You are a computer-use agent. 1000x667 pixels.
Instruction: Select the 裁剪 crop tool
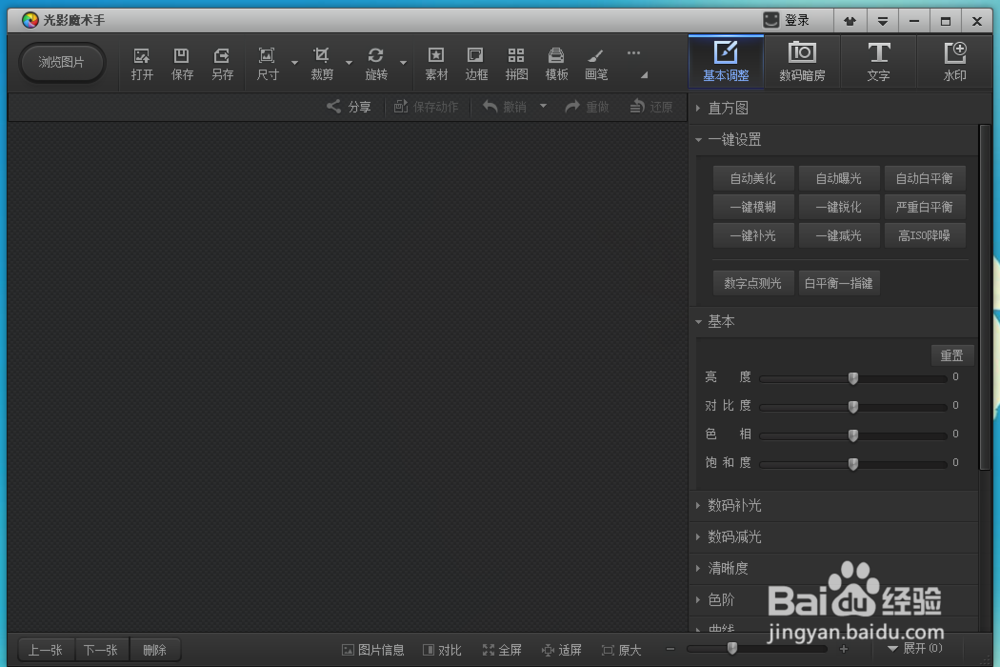click(322, 62)
